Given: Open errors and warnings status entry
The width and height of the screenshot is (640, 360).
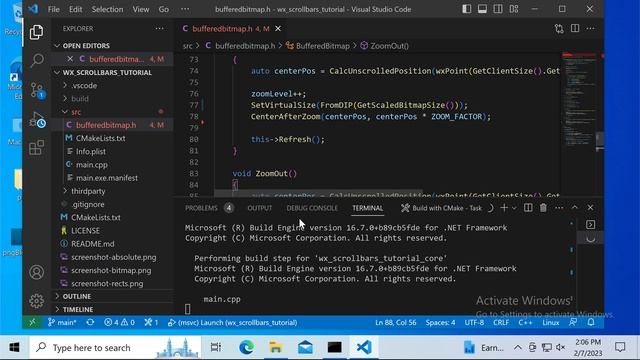Looking at the screenshot, I should [x=119, y=322].
